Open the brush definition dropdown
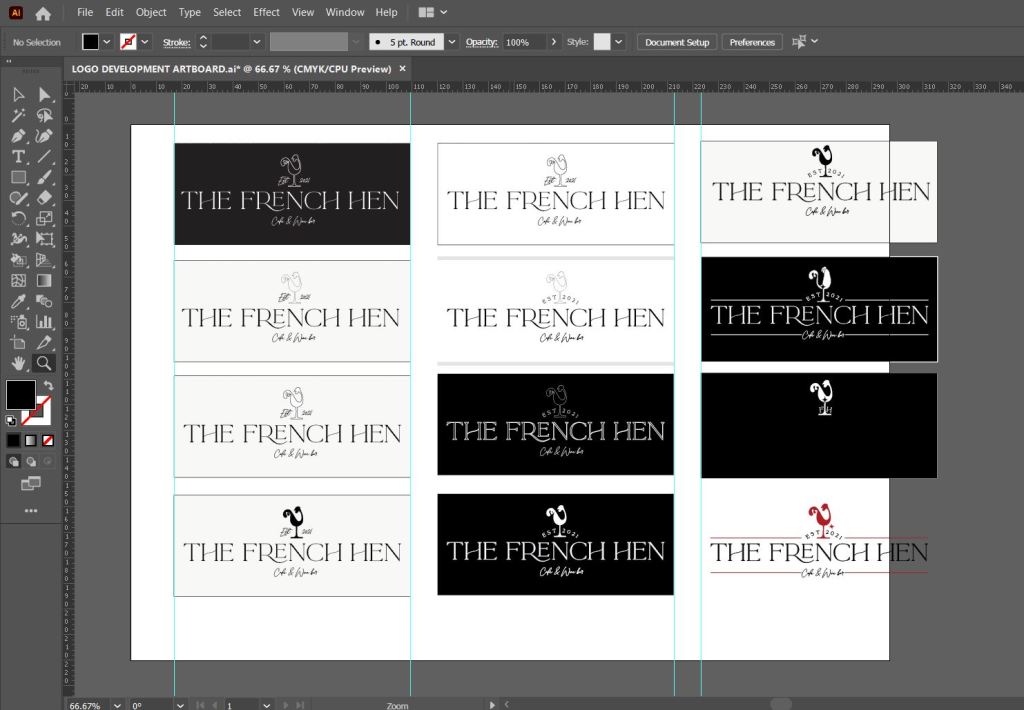1024x710 pixels. (452, 42)
